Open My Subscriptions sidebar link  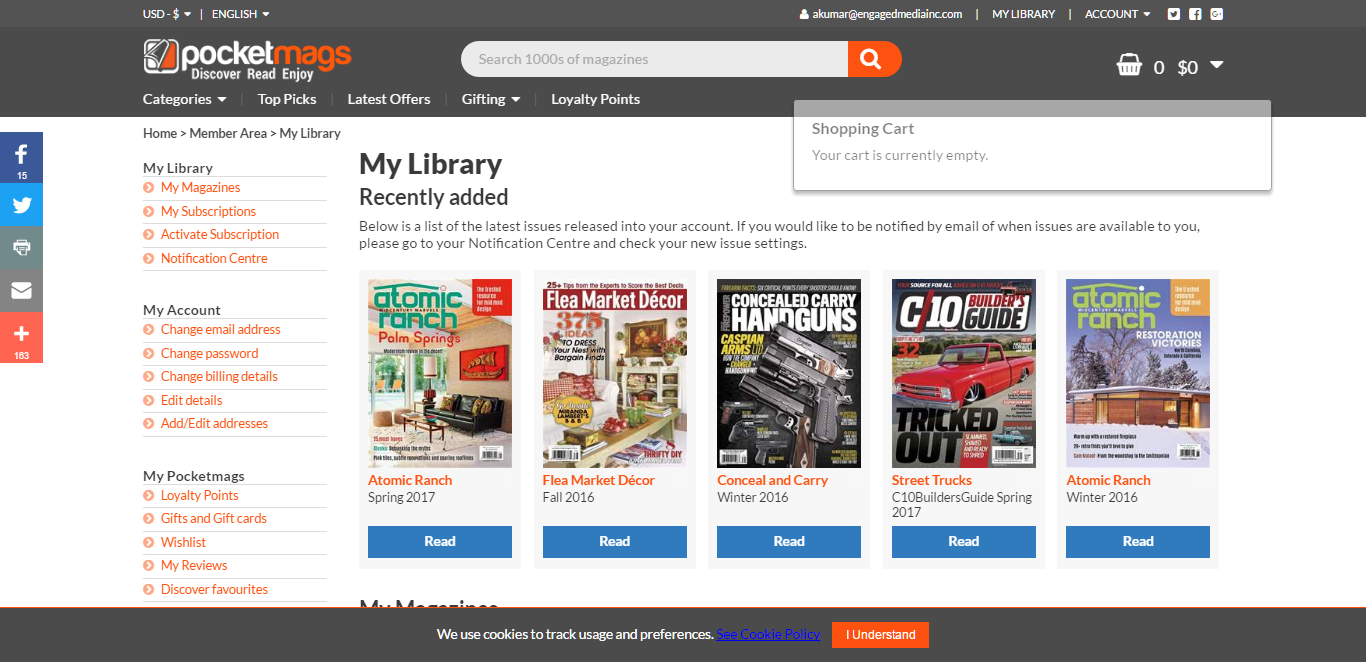[x=208, y=211]
